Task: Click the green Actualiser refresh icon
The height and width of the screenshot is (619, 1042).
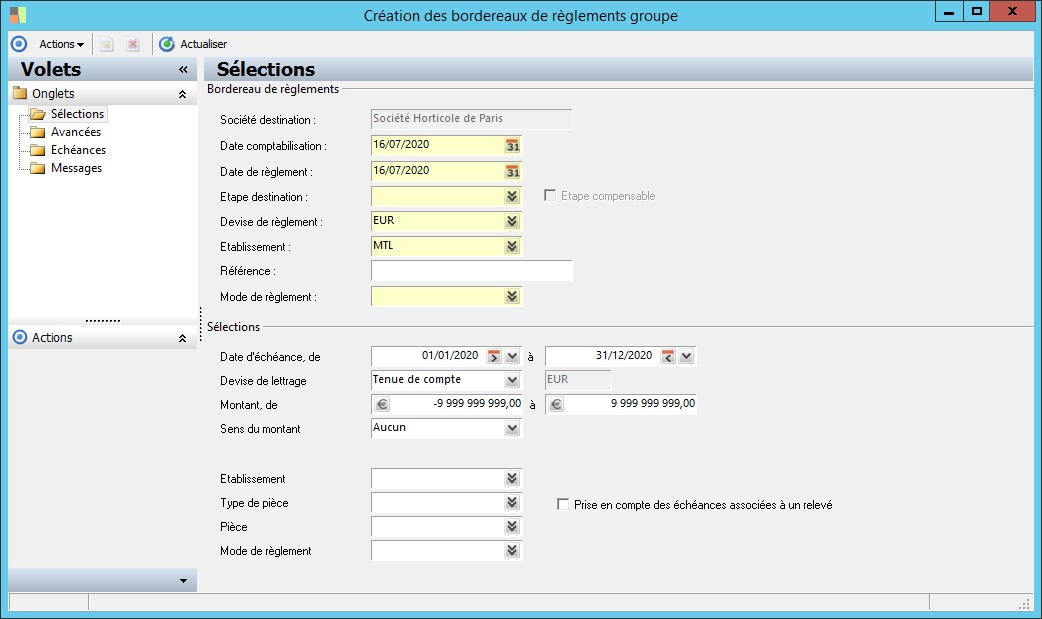Action: pyautogui.click(x=167, y=44)
